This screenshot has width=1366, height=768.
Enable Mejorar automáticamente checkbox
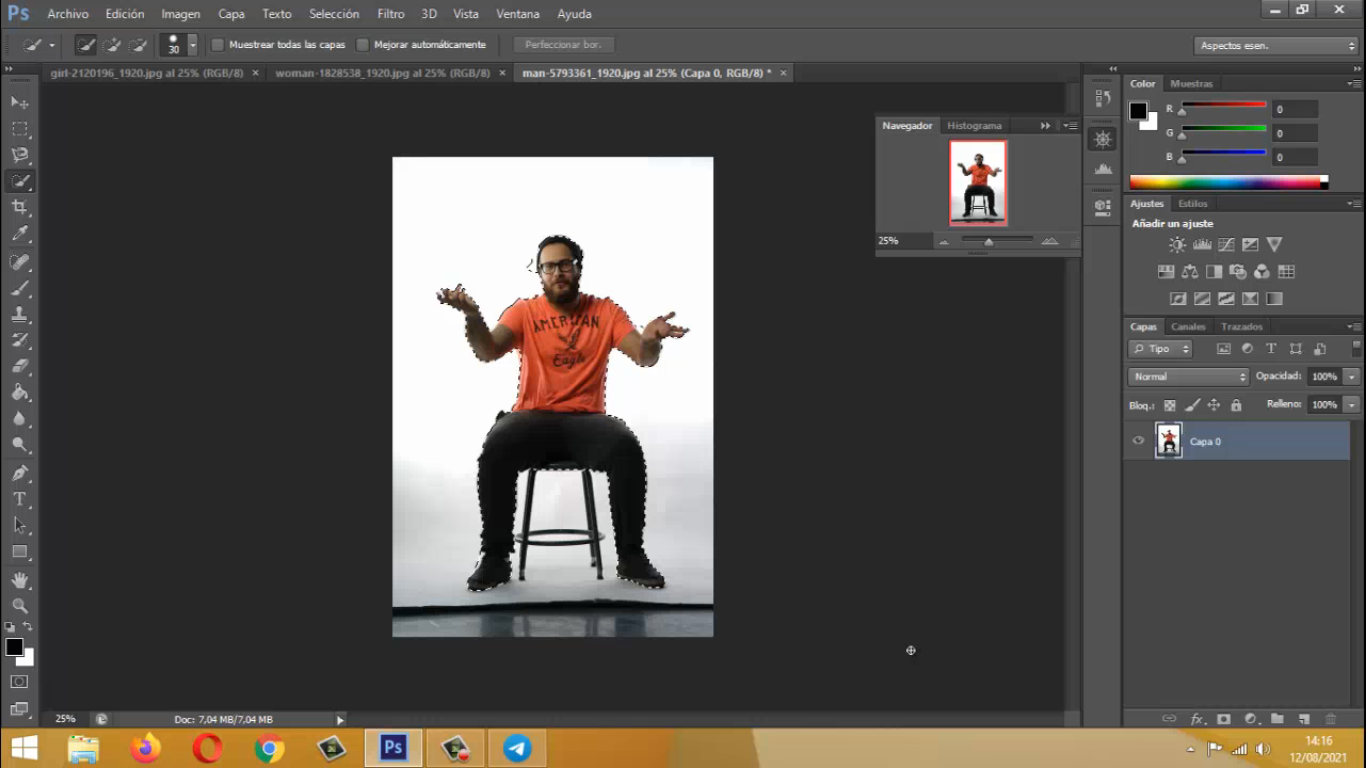click(x=363, y=45)
